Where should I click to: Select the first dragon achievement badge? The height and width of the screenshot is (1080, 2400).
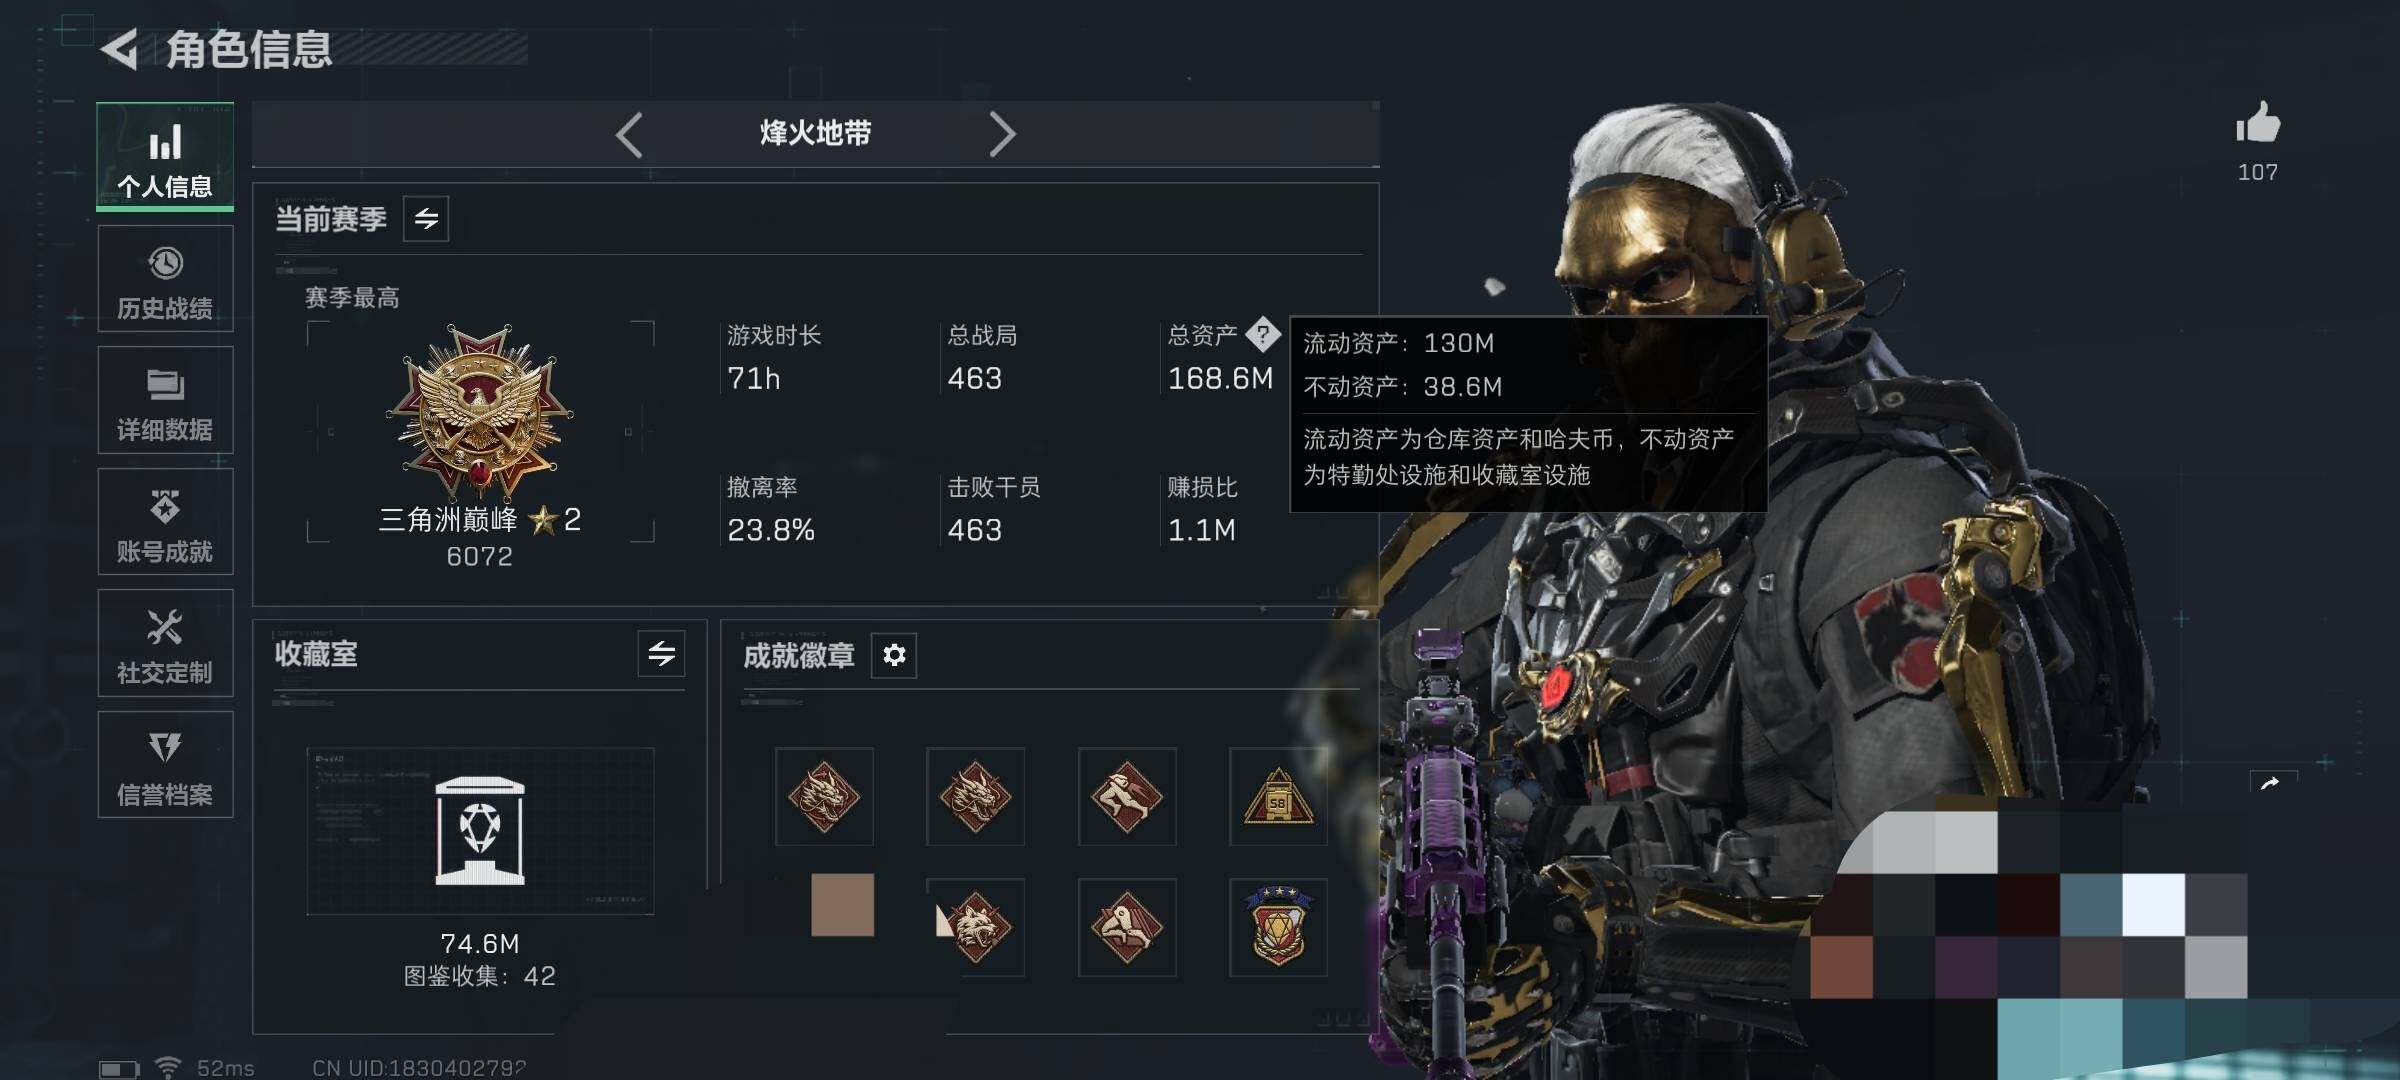pos(824,797)
